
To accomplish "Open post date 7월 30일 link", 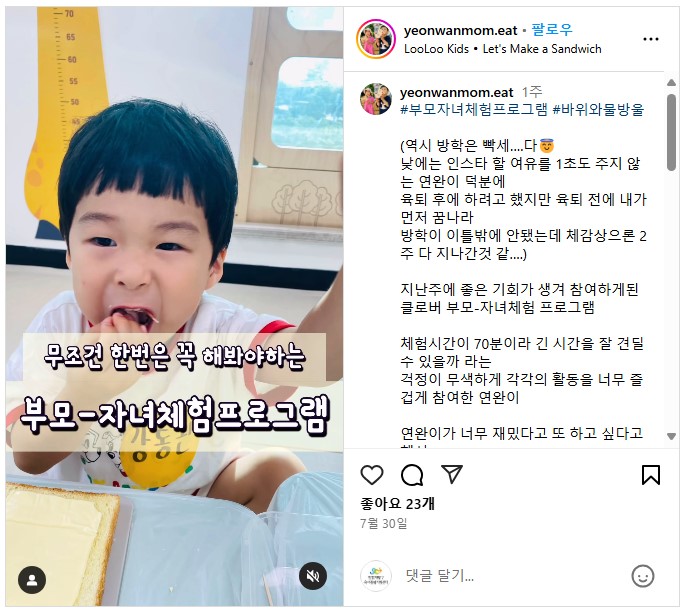I will coord(384,523).
